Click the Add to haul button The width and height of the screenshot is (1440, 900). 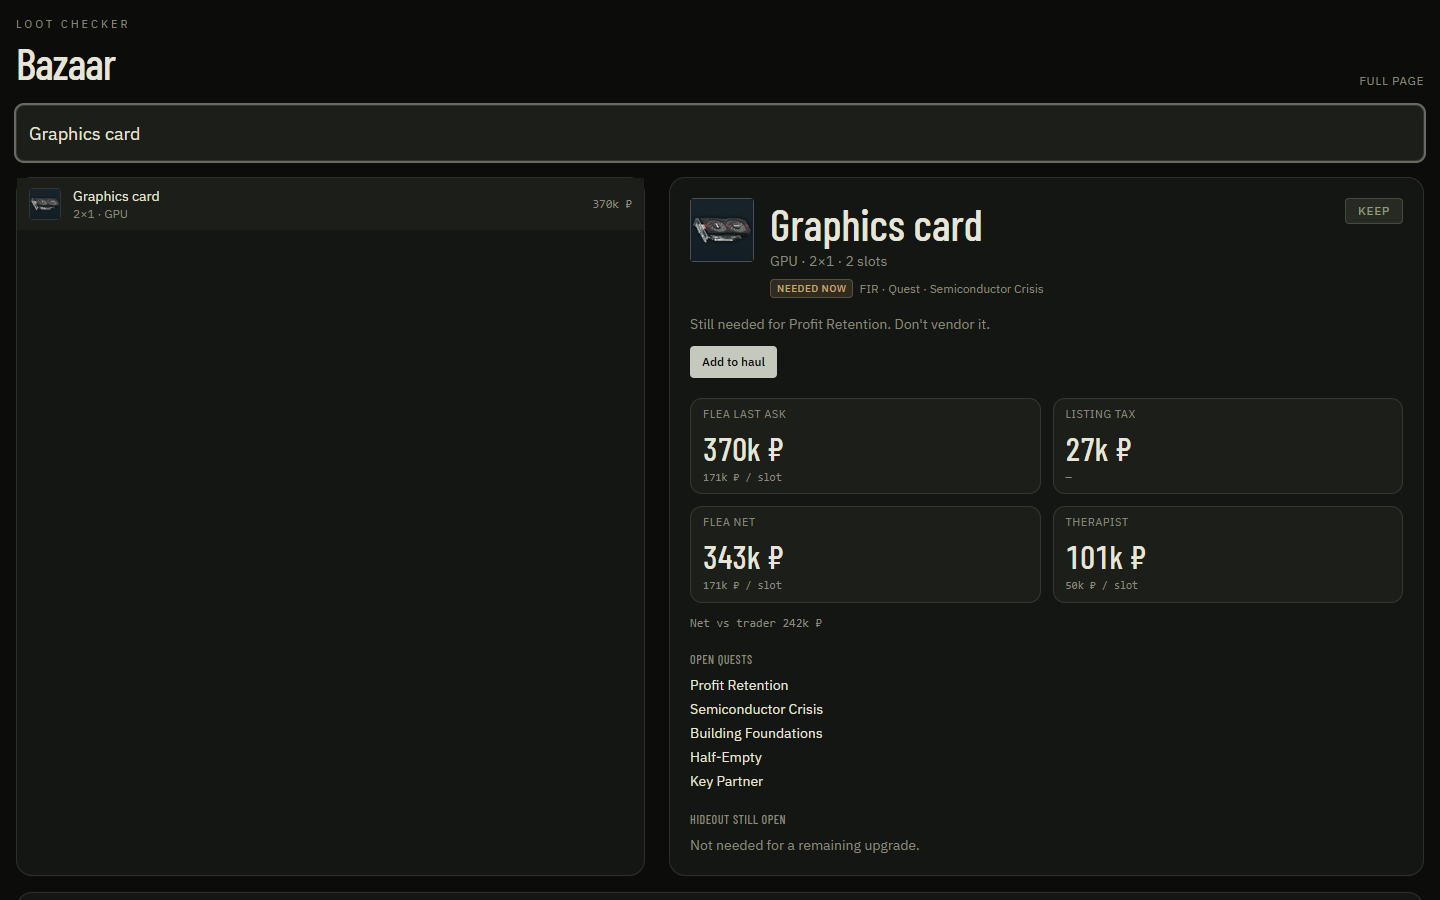733,362
